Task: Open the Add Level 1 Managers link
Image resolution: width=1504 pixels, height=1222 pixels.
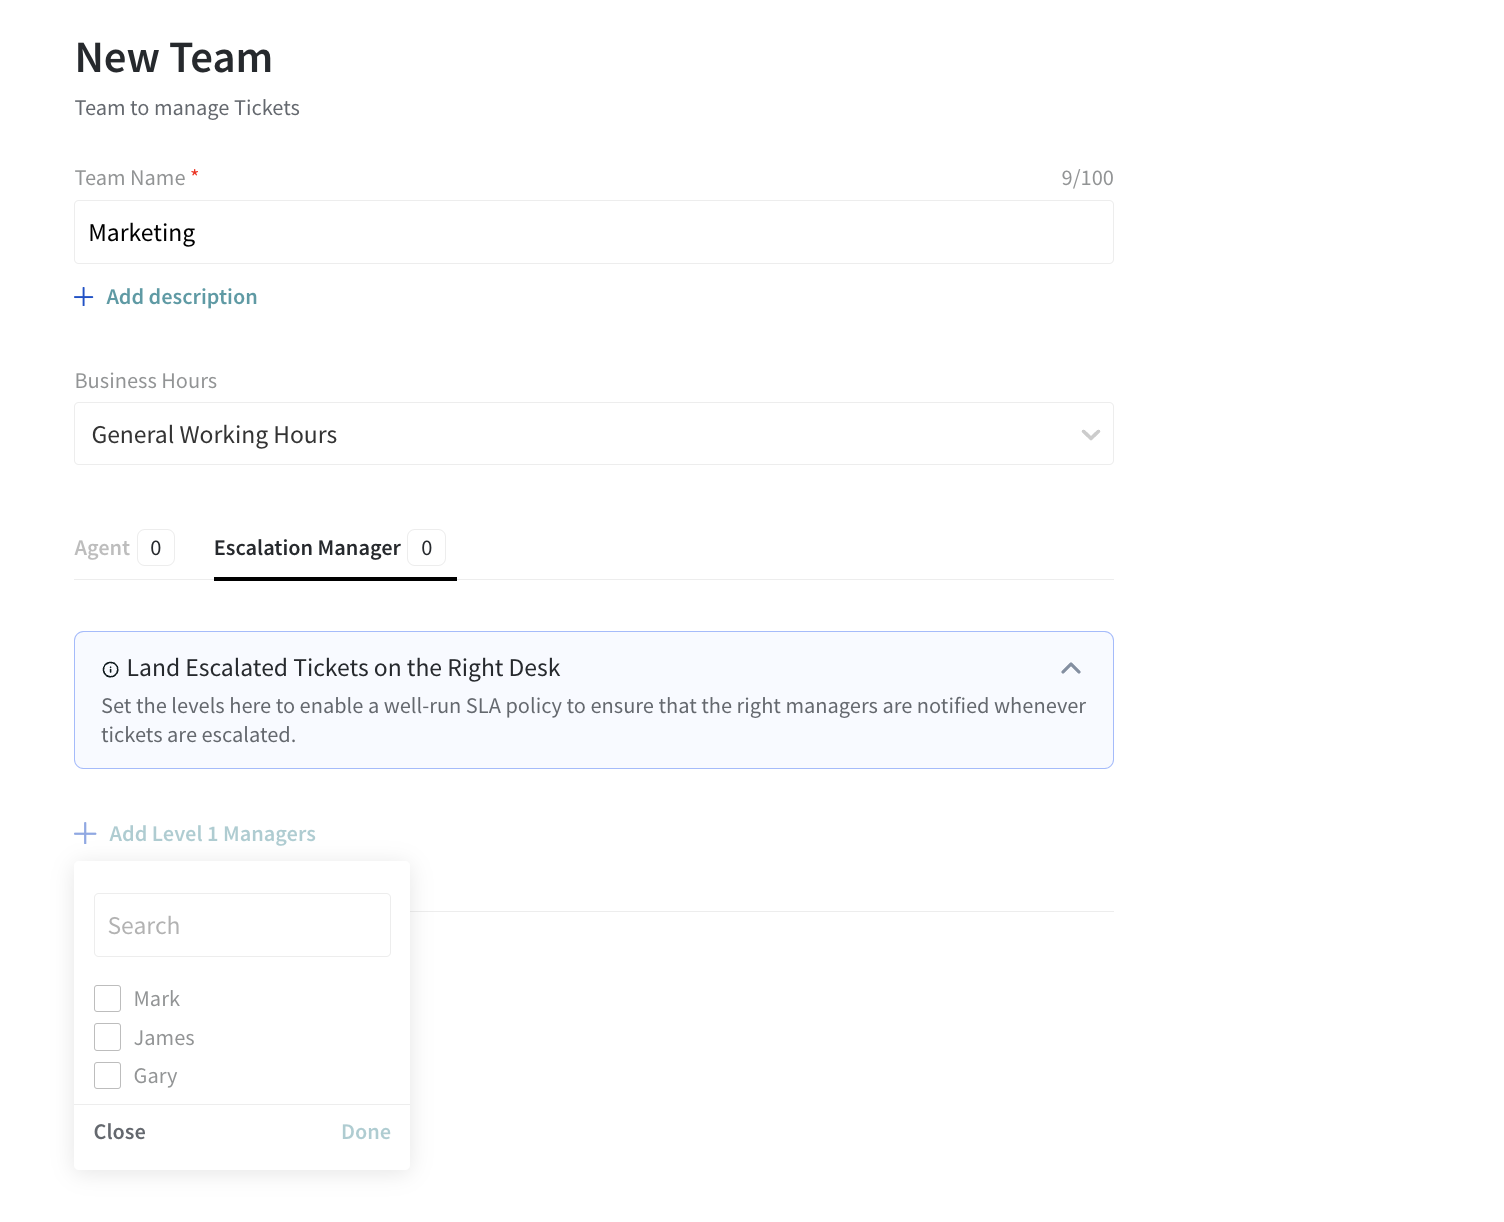Action: coord(212,834)
